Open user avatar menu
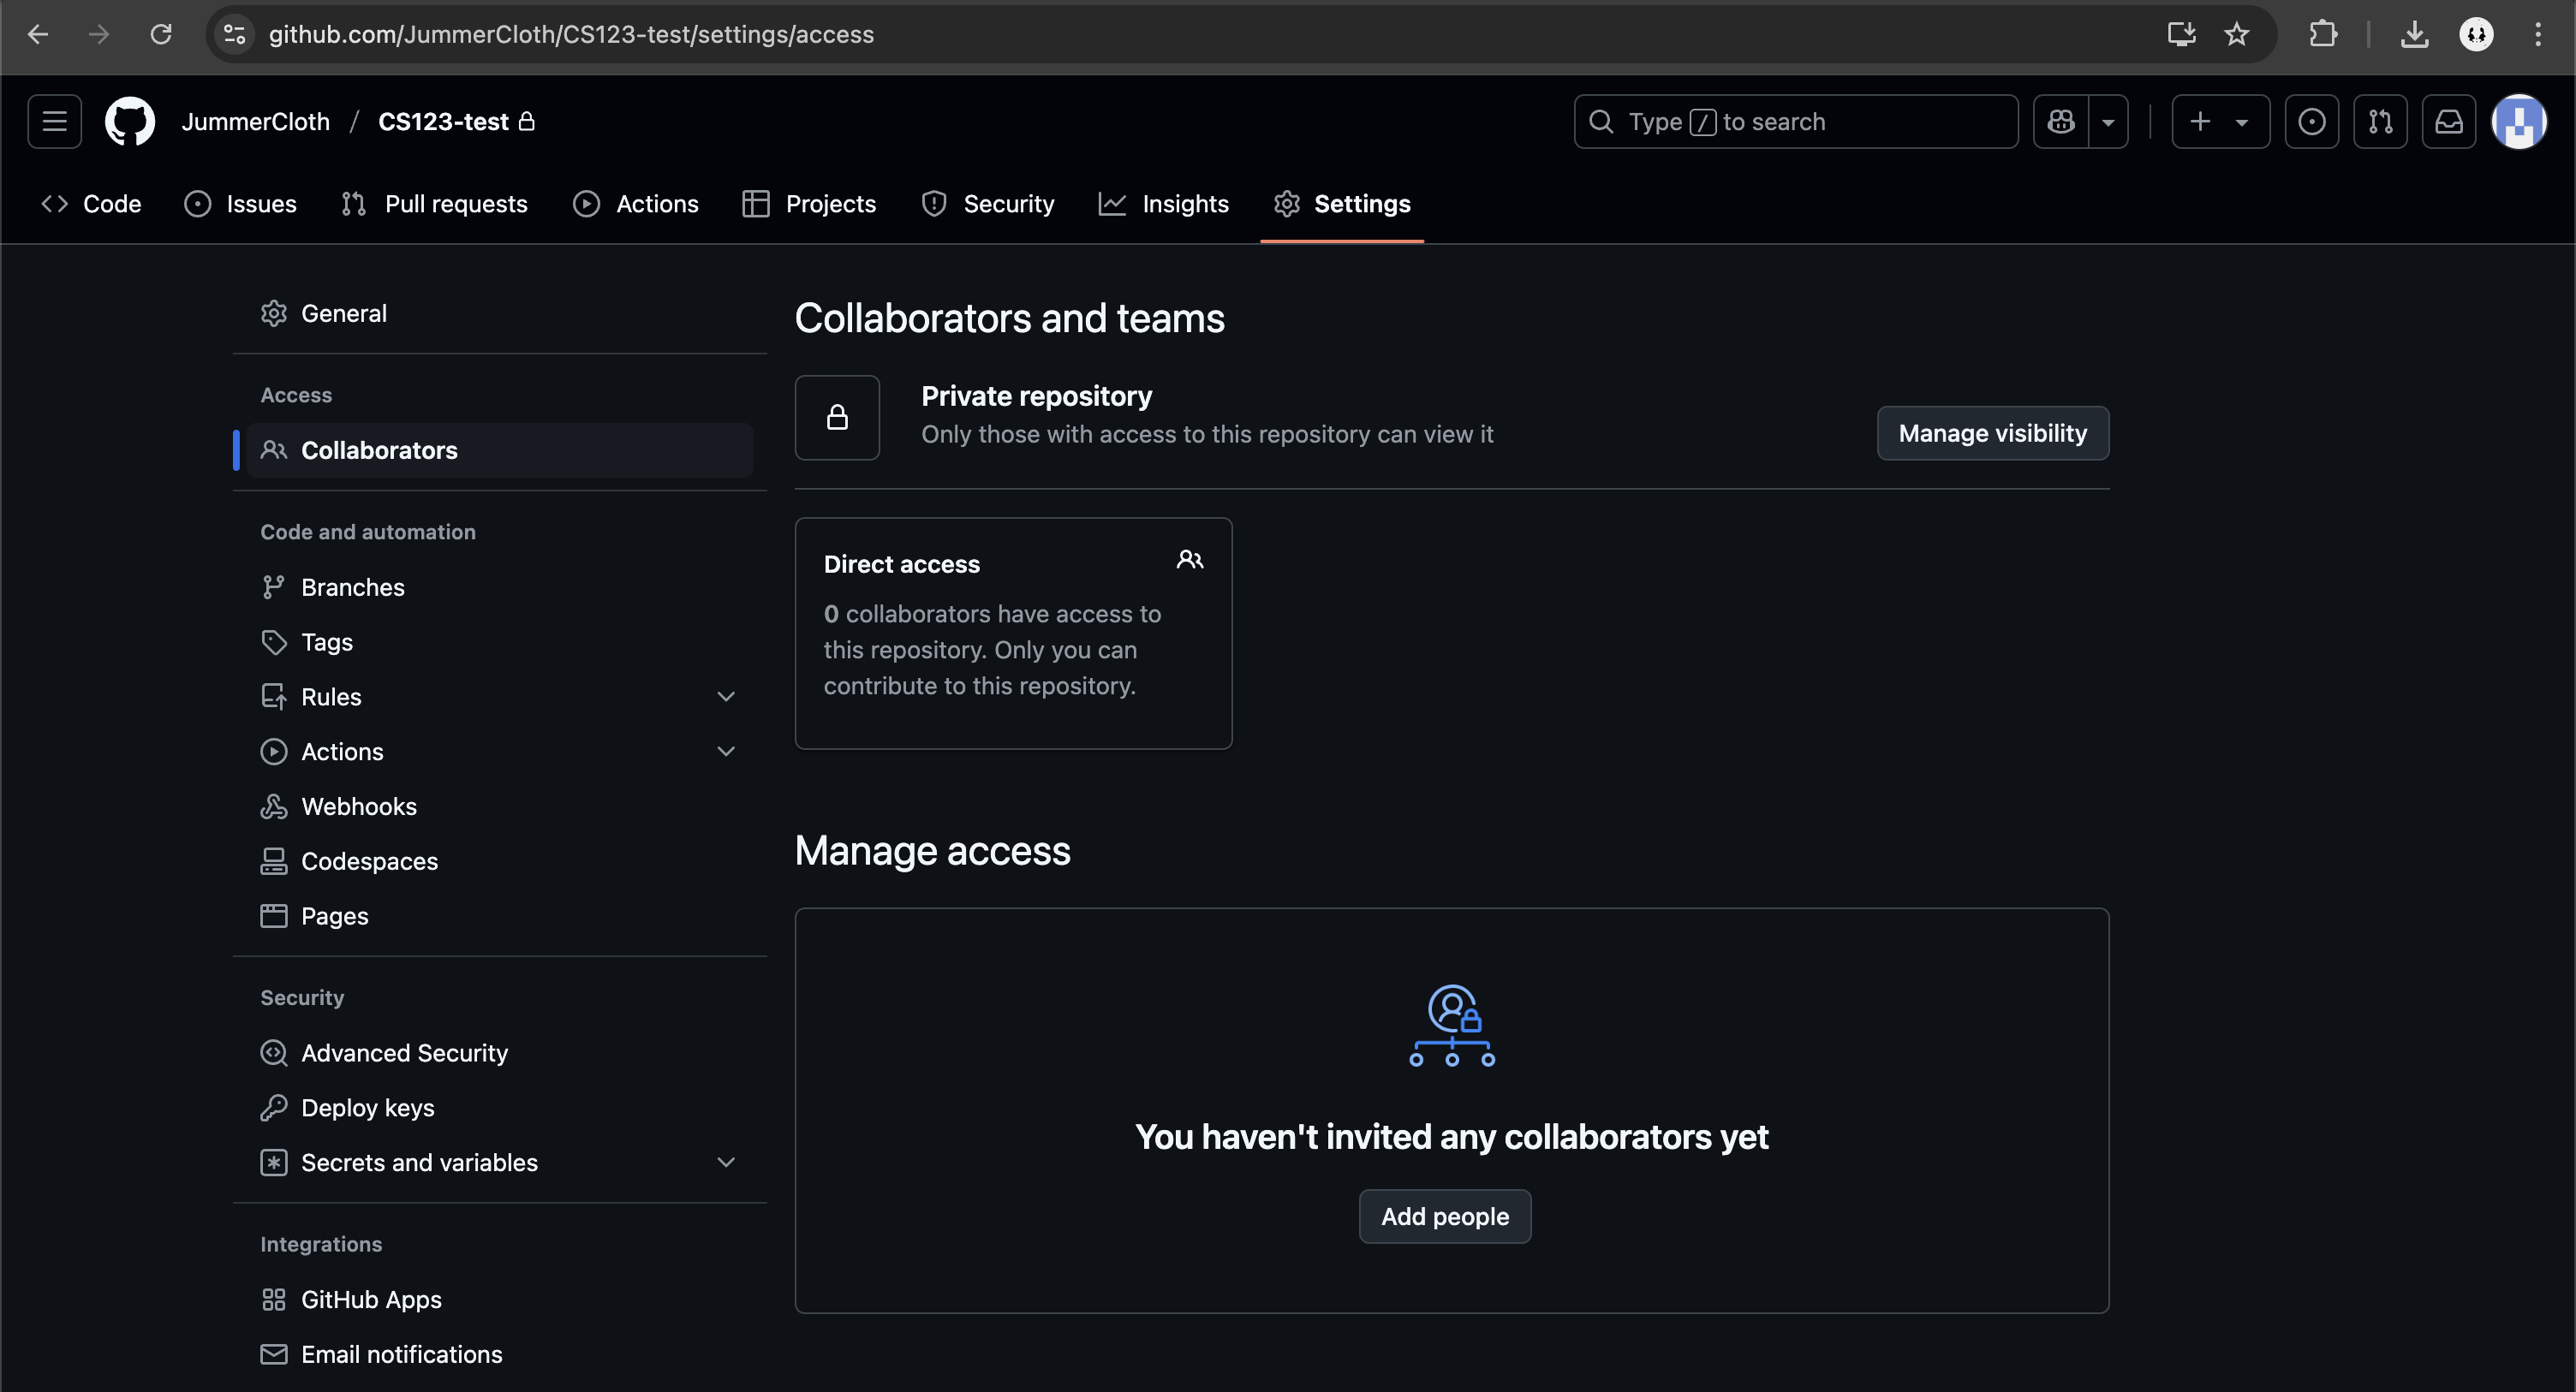 tap(2518, 121)
